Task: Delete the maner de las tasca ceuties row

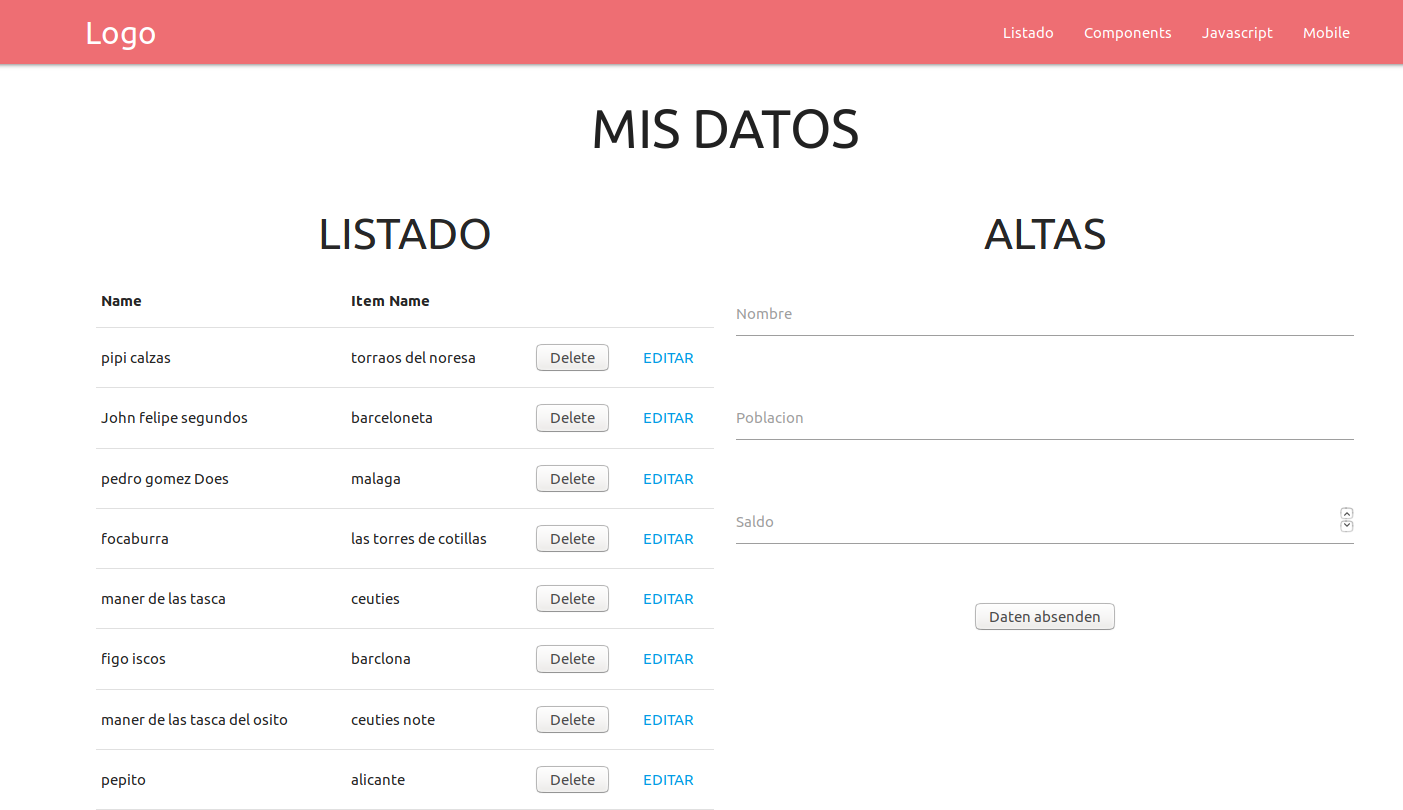Action: click(x=572, y=599)
